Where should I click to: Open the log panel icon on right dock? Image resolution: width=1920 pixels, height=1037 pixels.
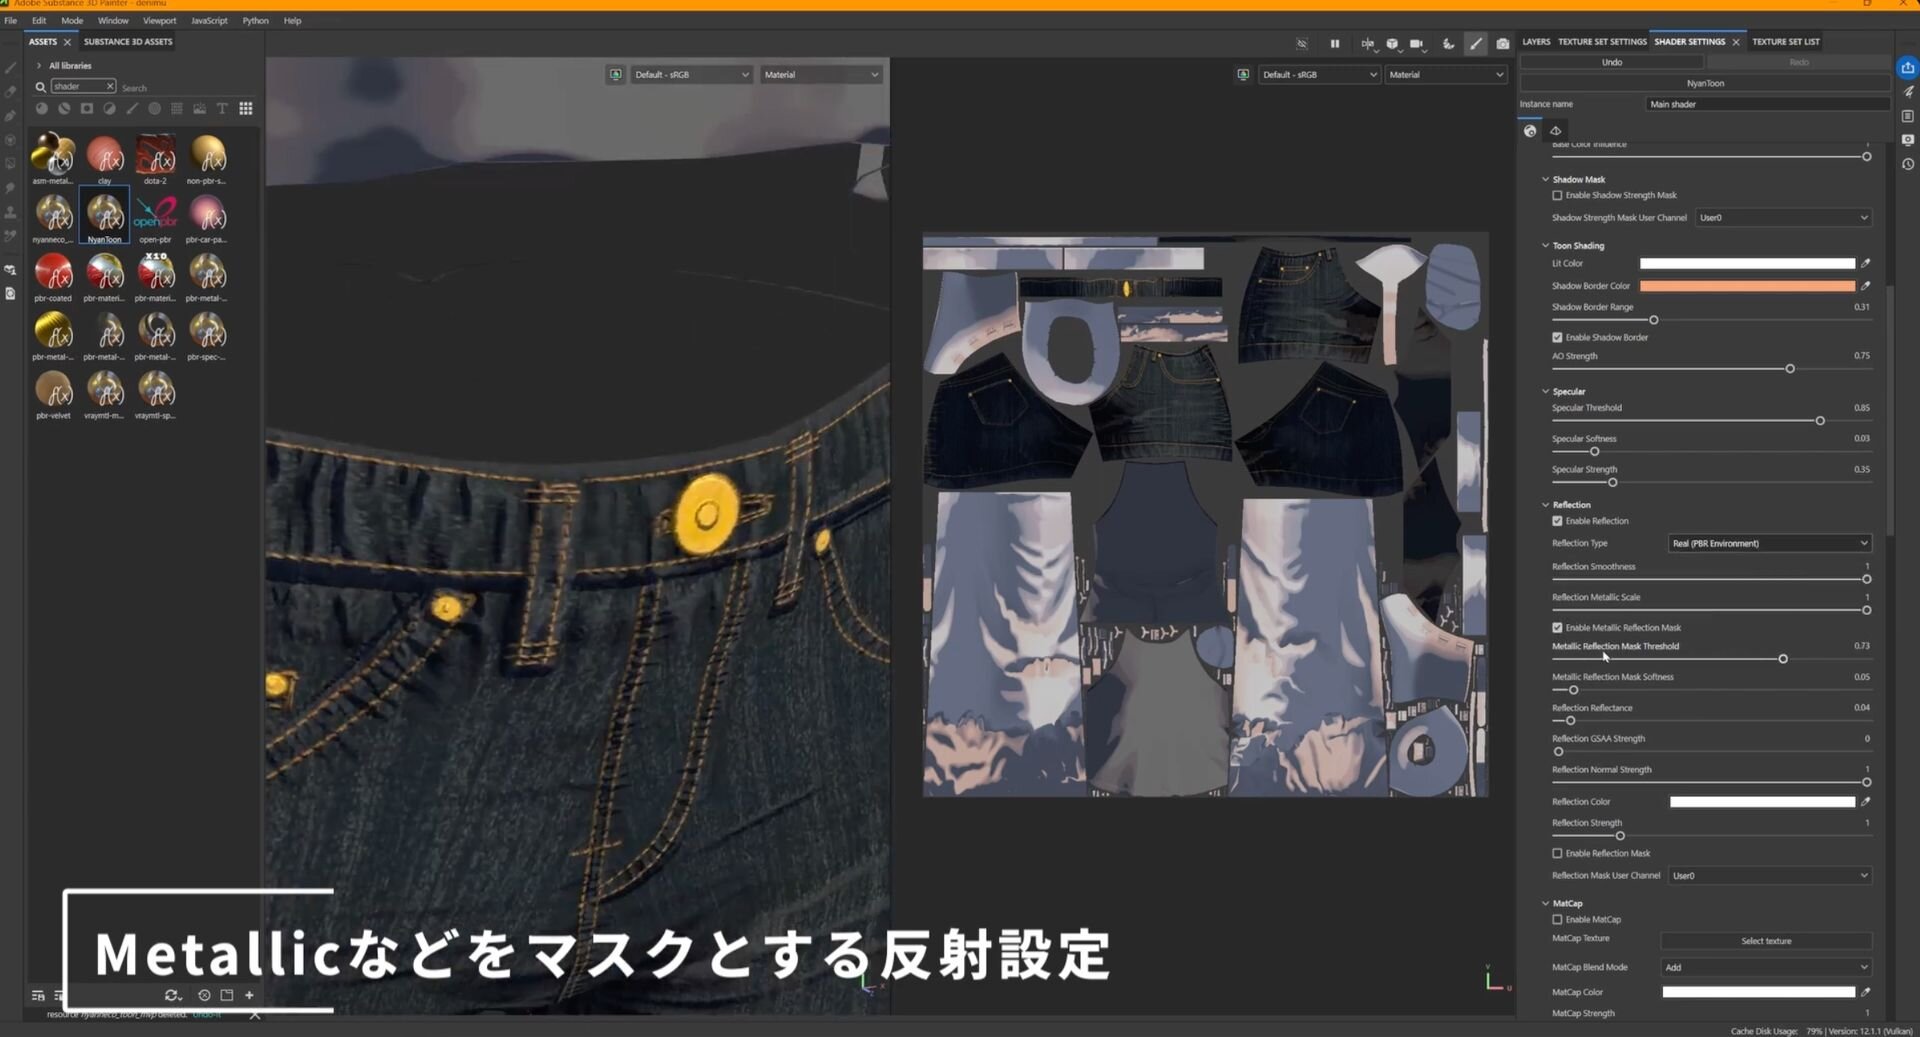coord(1908,116)
